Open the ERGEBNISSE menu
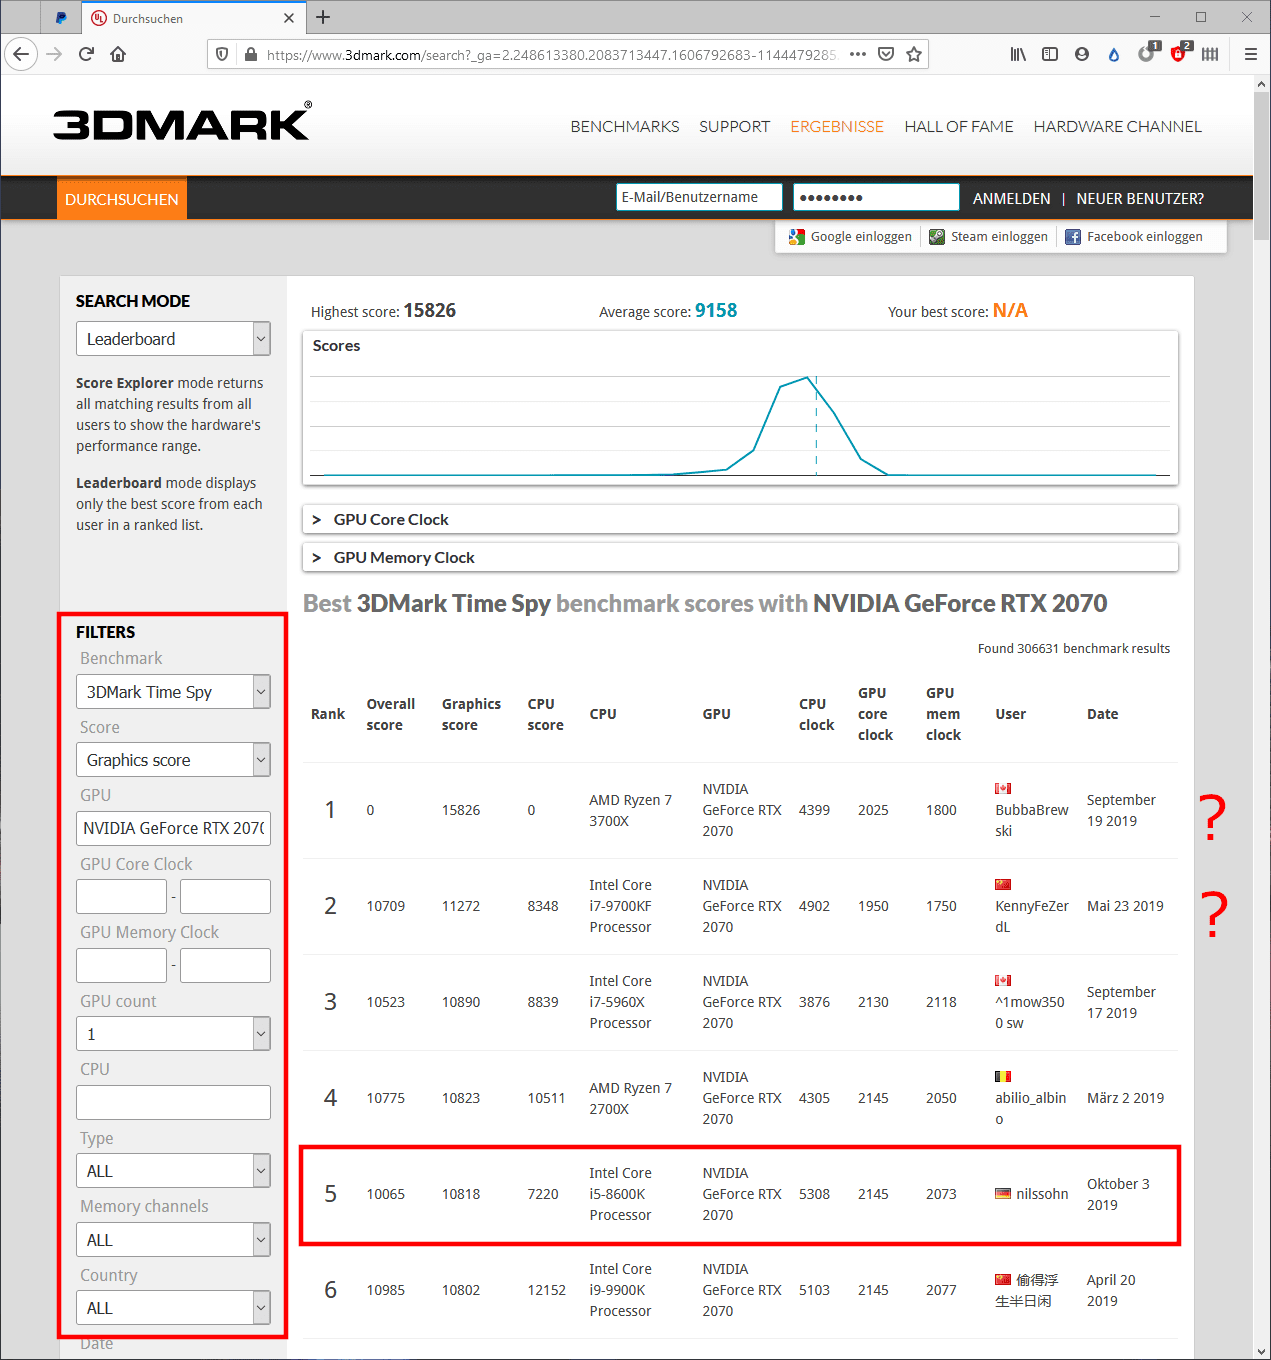This screenshot has height=1360, width=1271. pos(837,127)
